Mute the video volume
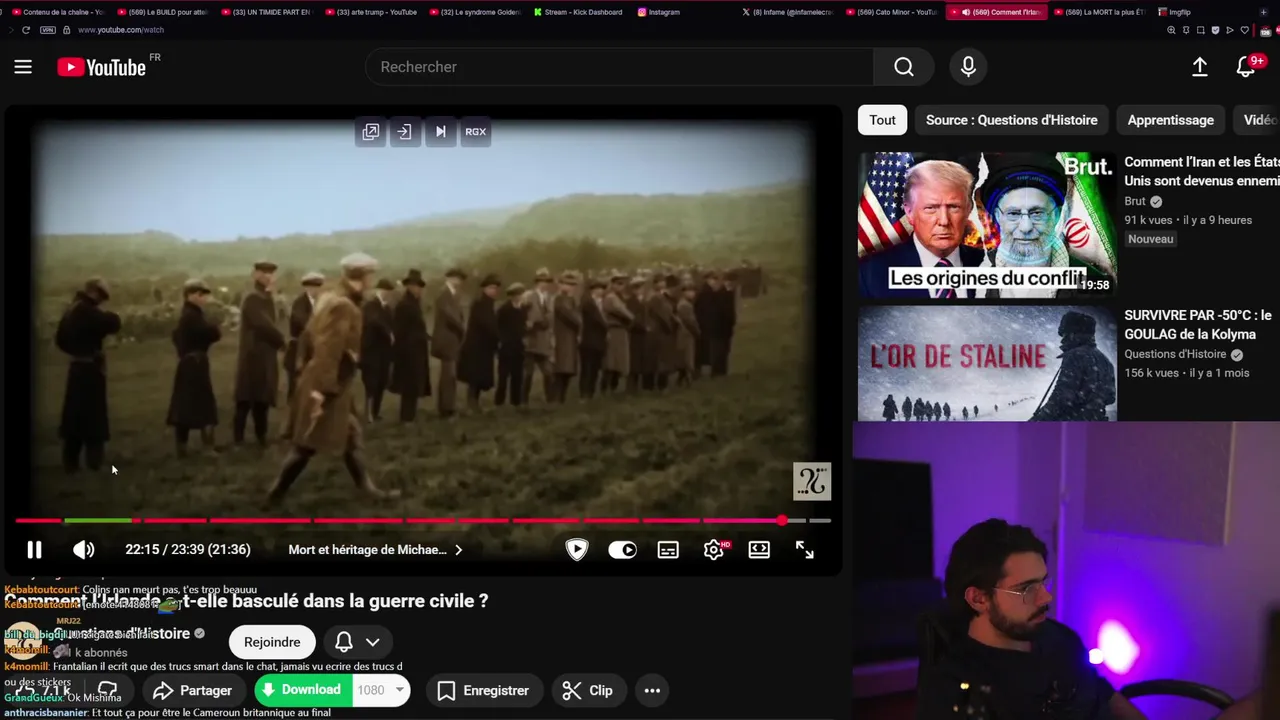 click(84, 550)
